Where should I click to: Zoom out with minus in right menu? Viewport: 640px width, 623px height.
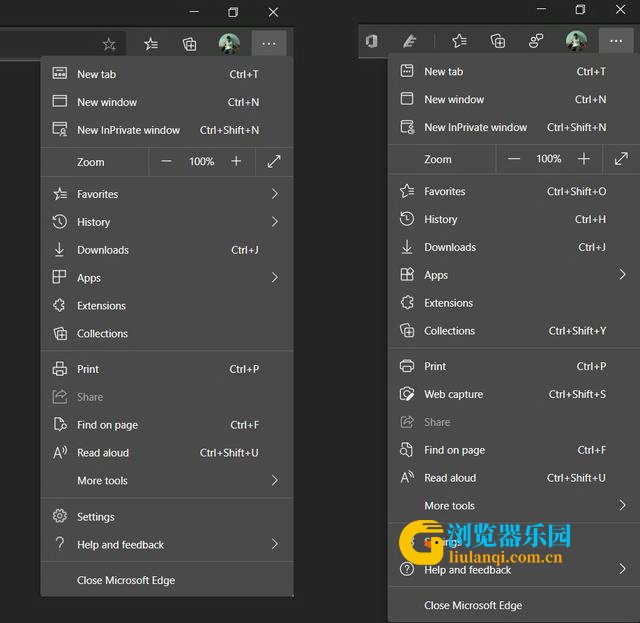[x=514, y=159]
